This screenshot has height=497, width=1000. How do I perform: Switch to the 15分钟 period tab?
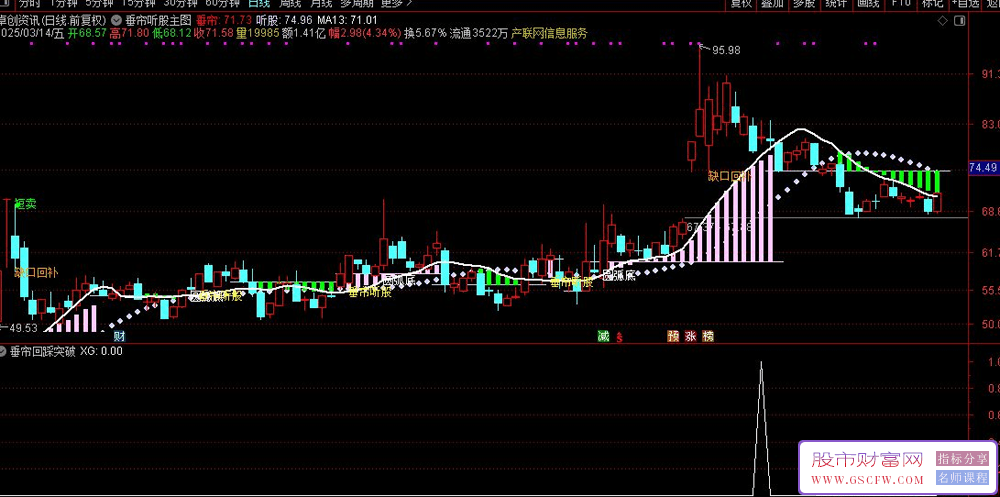coord(137,3)
